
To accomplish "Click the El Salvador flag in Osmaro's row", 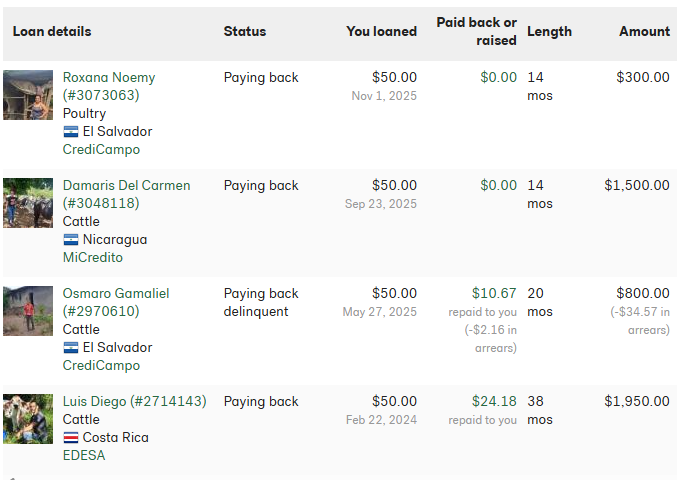I will 70,348.
